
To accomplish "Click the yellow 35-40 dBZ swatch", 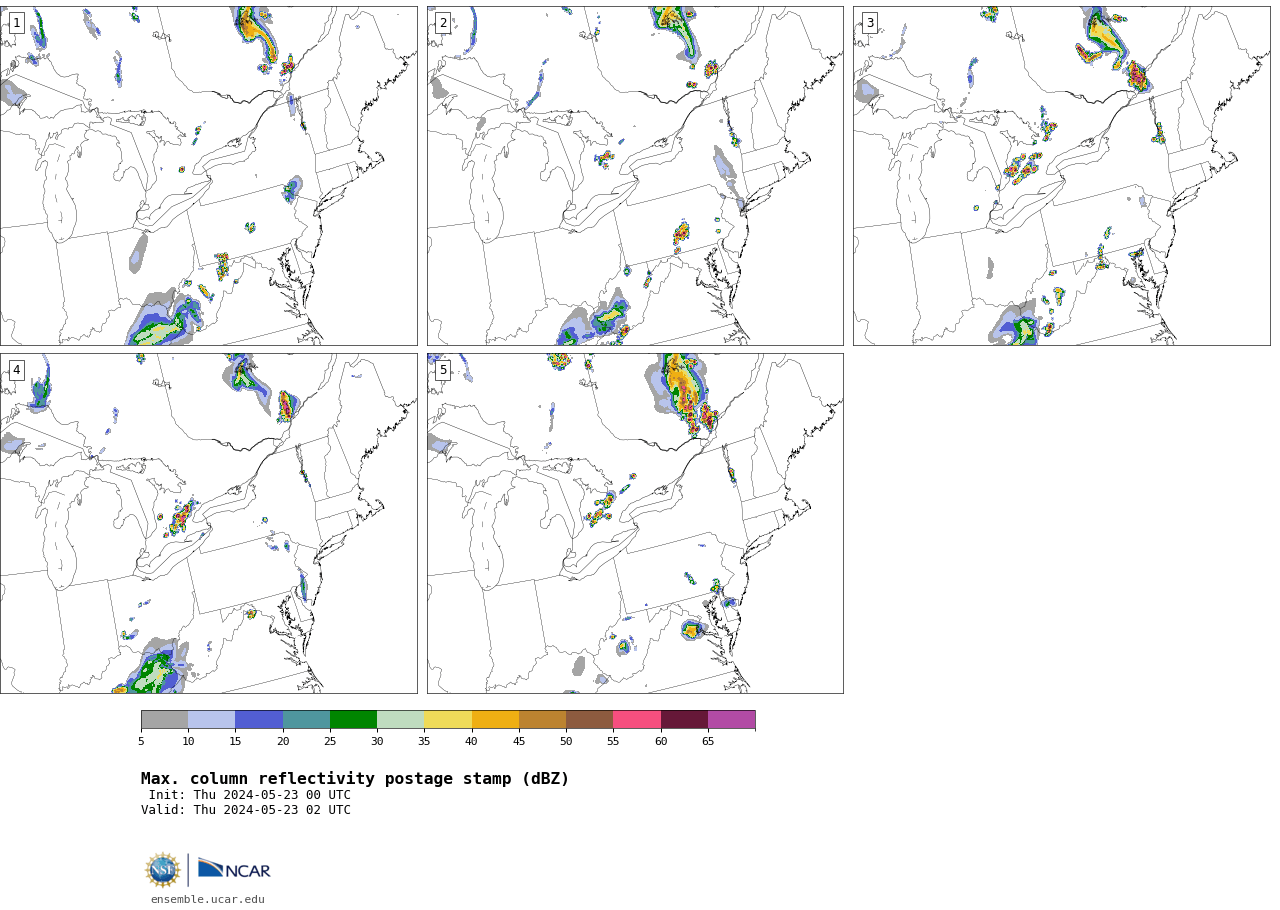I will coord(448,720).
